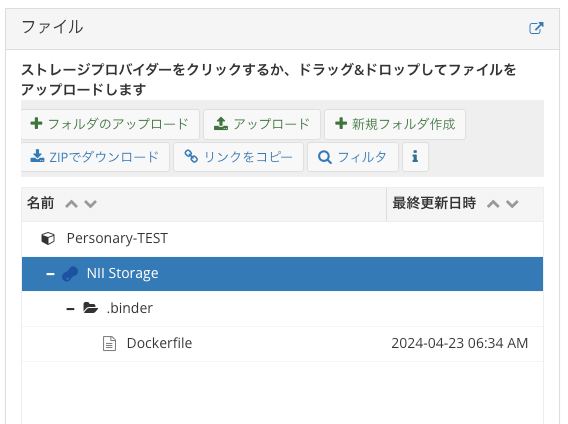Viewport: 568px width, 424px height.
Task: Select the Personary-TEST project row
Action: coord(282,239)
